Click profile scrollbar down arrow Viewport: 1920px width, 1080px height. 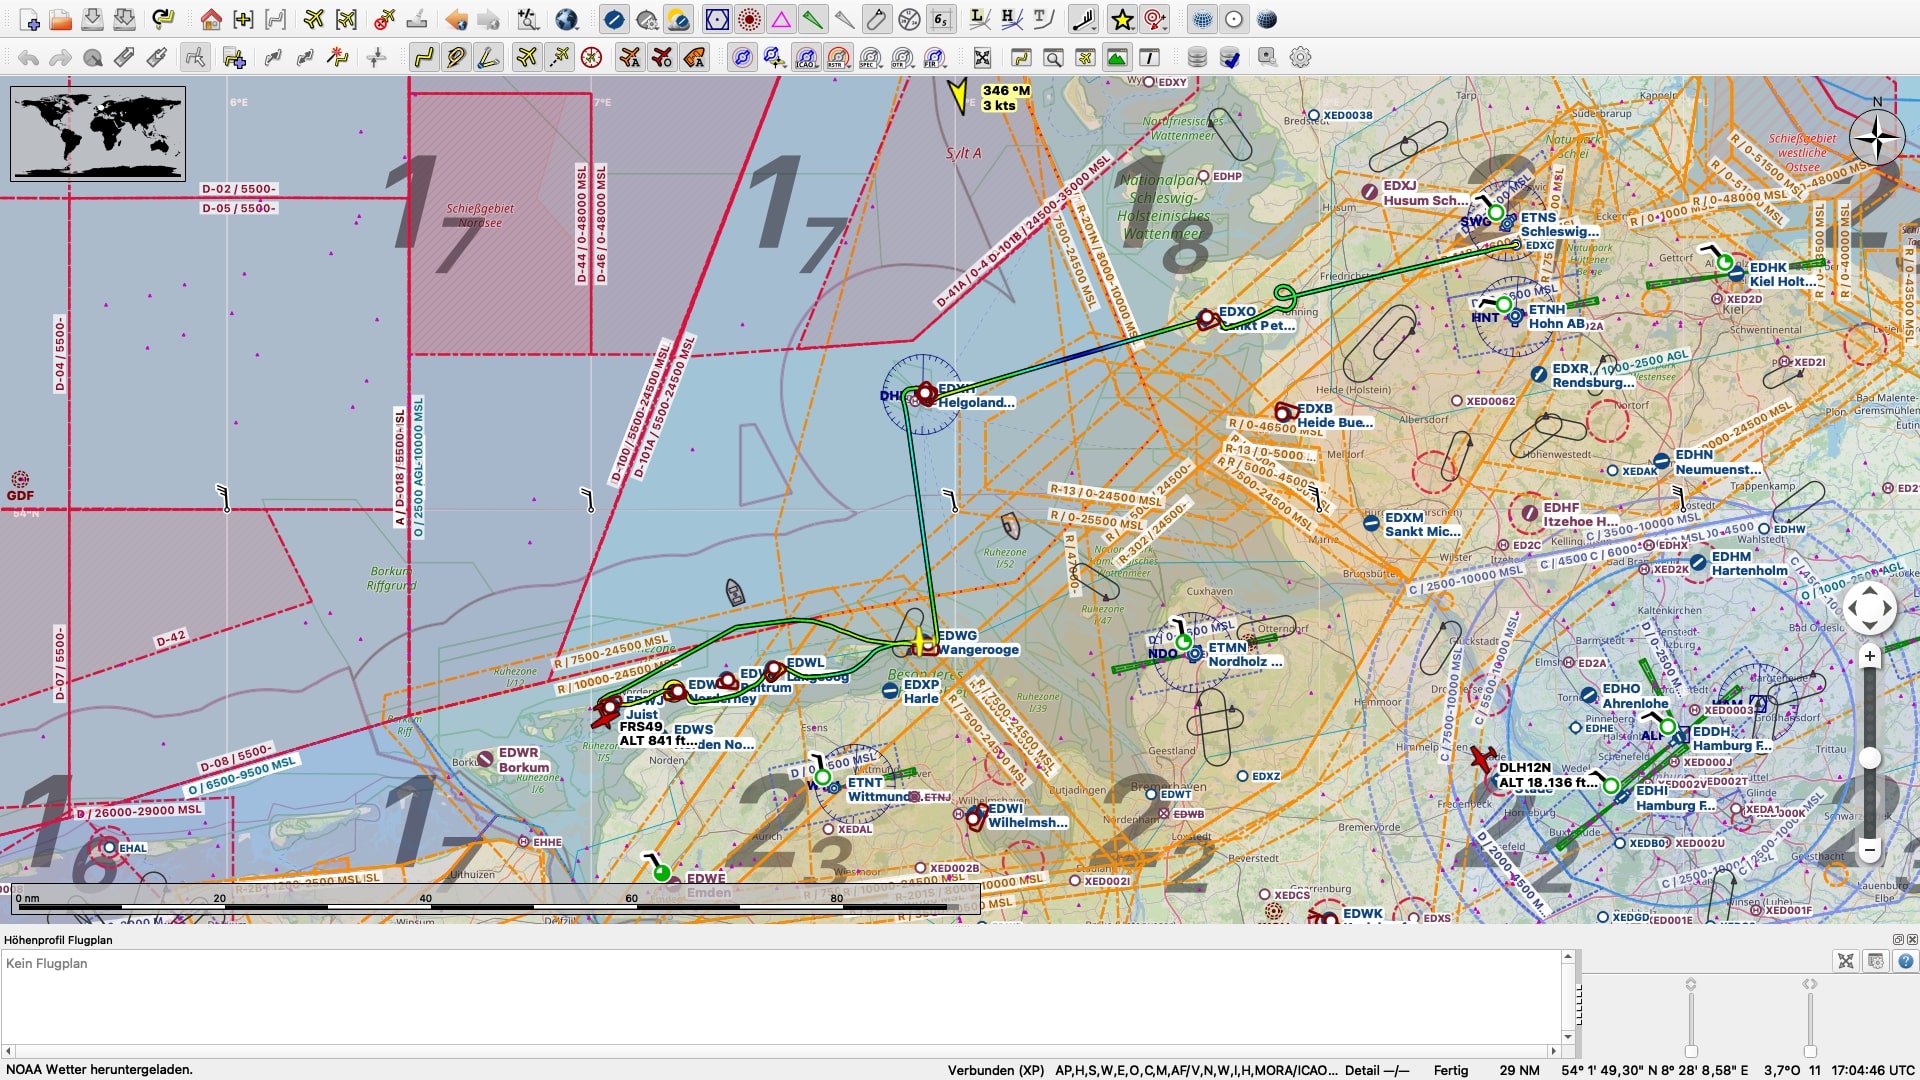(1568, 1037)
